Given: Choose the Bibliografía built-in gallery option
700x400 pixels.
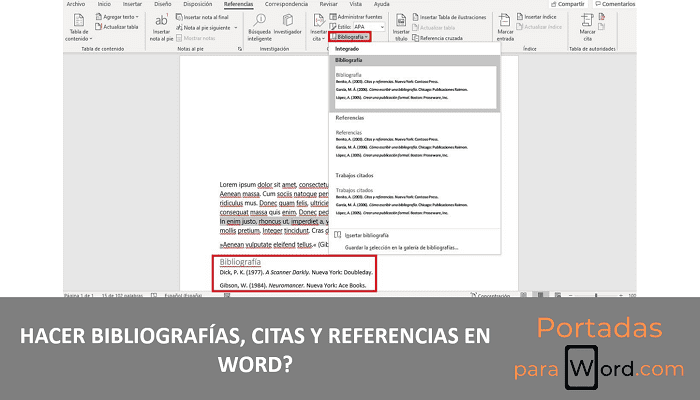Looking at the screenshot, I should (x=415, y=83).
